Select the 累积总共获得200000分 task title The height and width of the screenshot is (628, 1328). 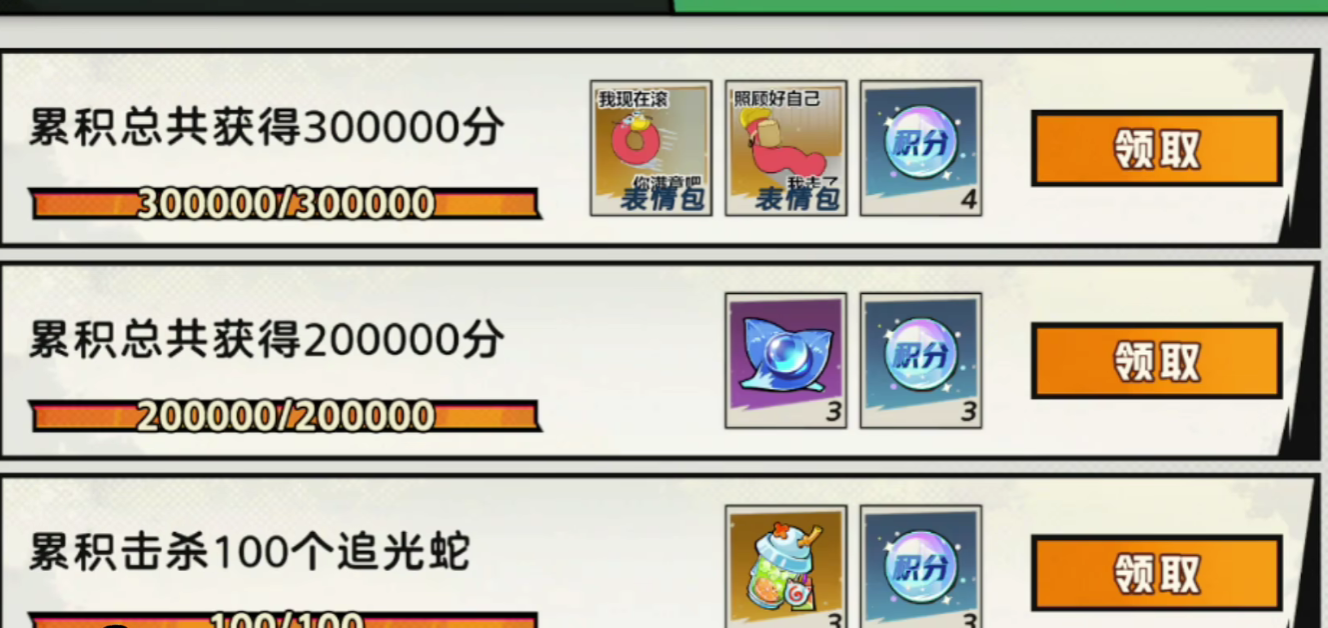tap(266, 341)
